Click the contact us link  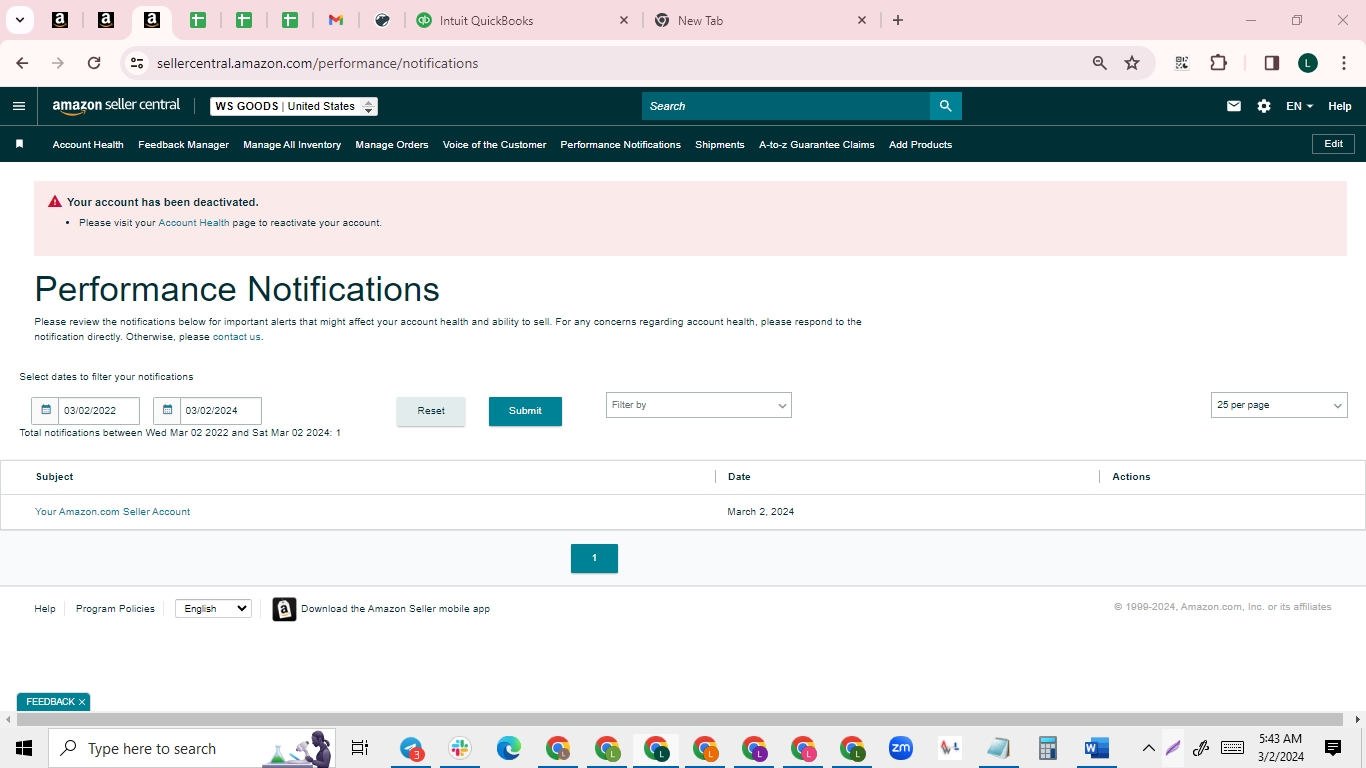(237, 337)
